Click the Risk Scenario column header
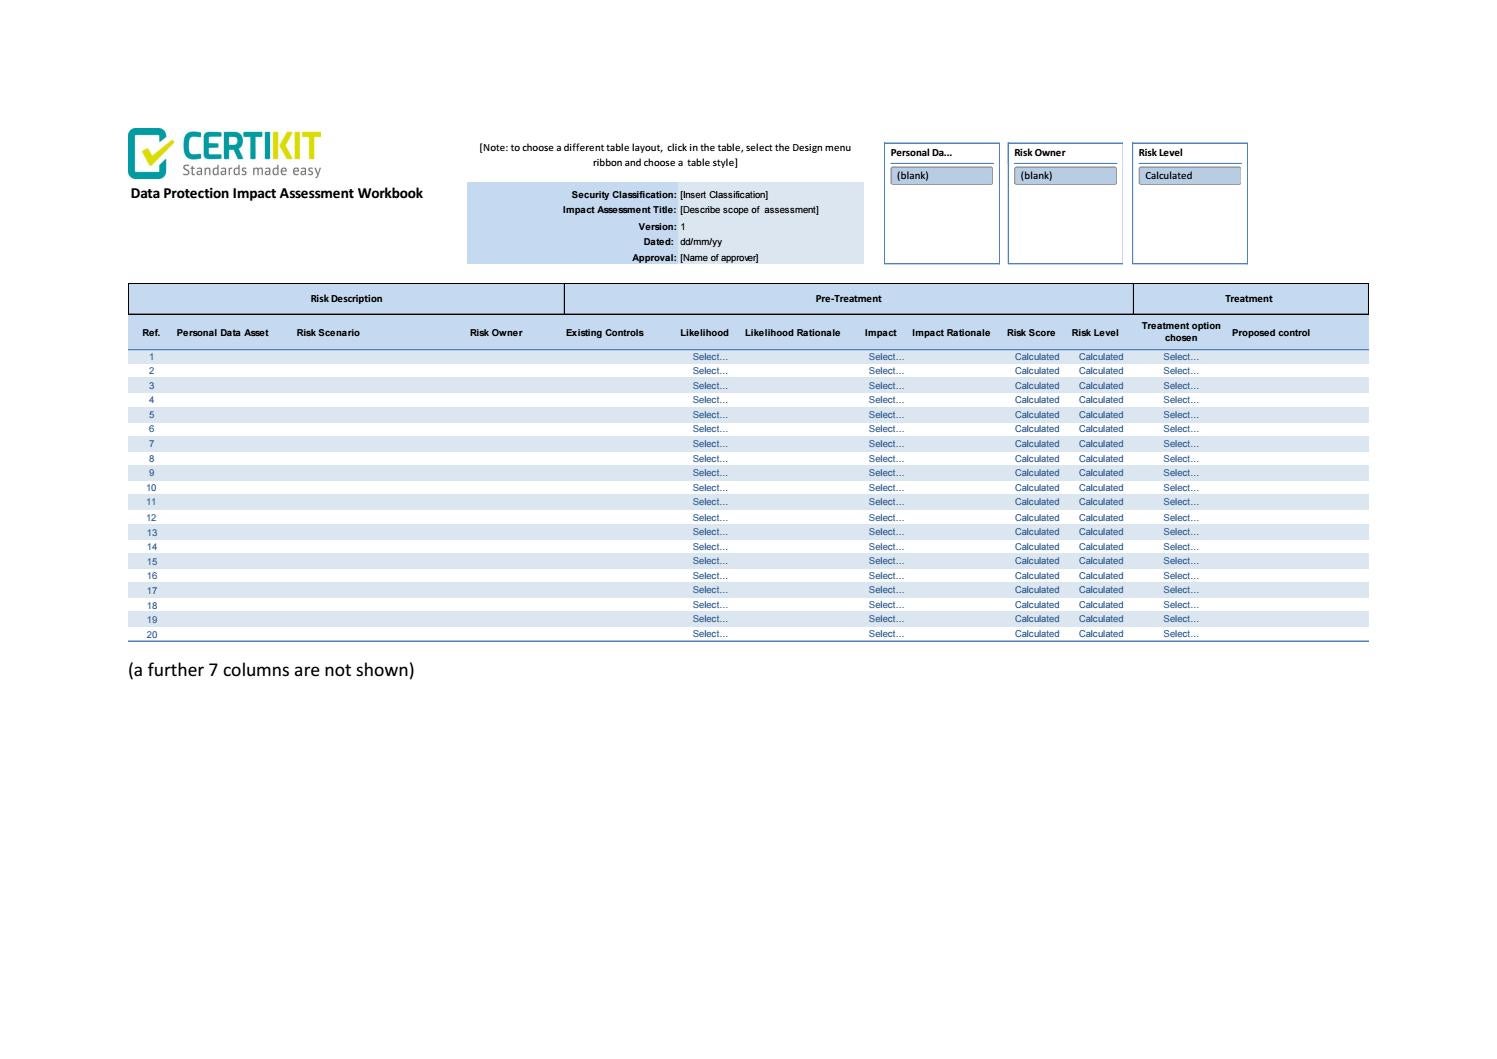Screen dimensions: 1497x1059 click(329, 332)
